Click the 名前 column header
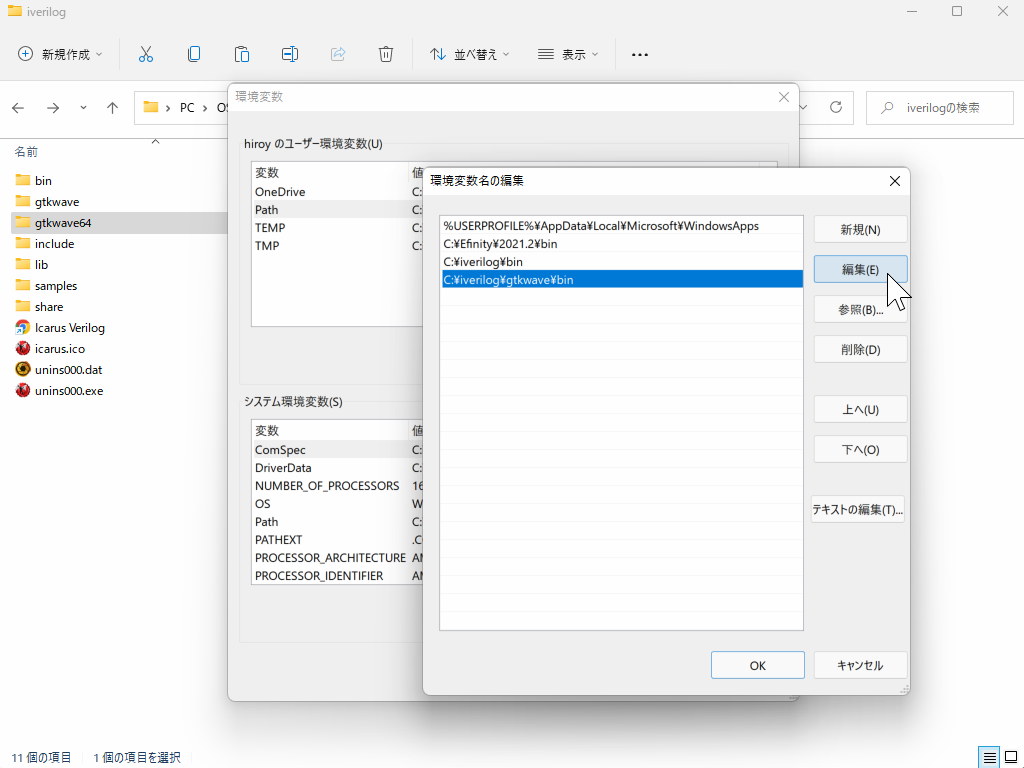Viewport: 1024px width, 768px height. [26, 152]
